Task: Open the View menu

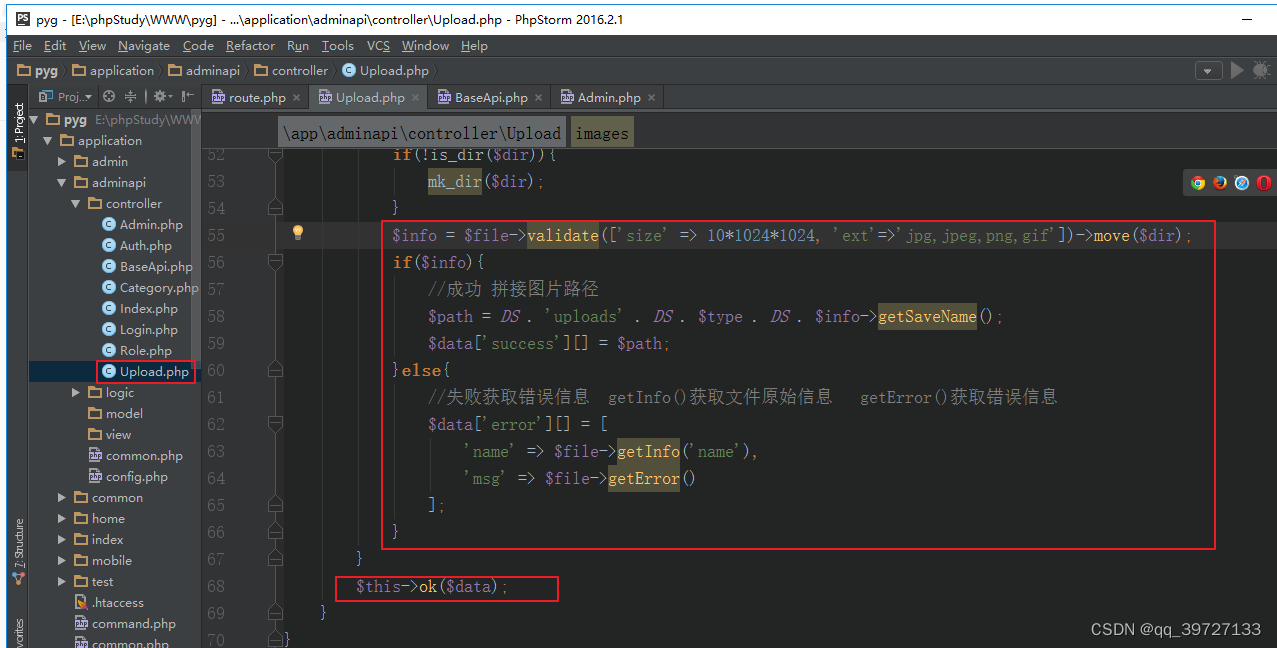Action: (92, 45)
